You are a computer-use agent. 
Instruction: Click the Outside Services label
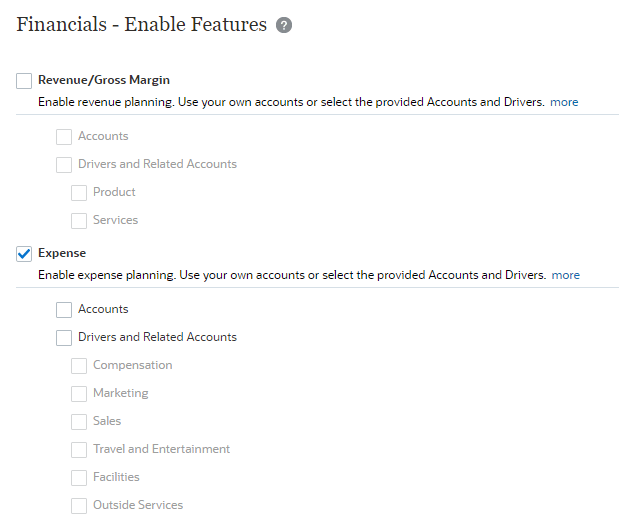point(138,505)
